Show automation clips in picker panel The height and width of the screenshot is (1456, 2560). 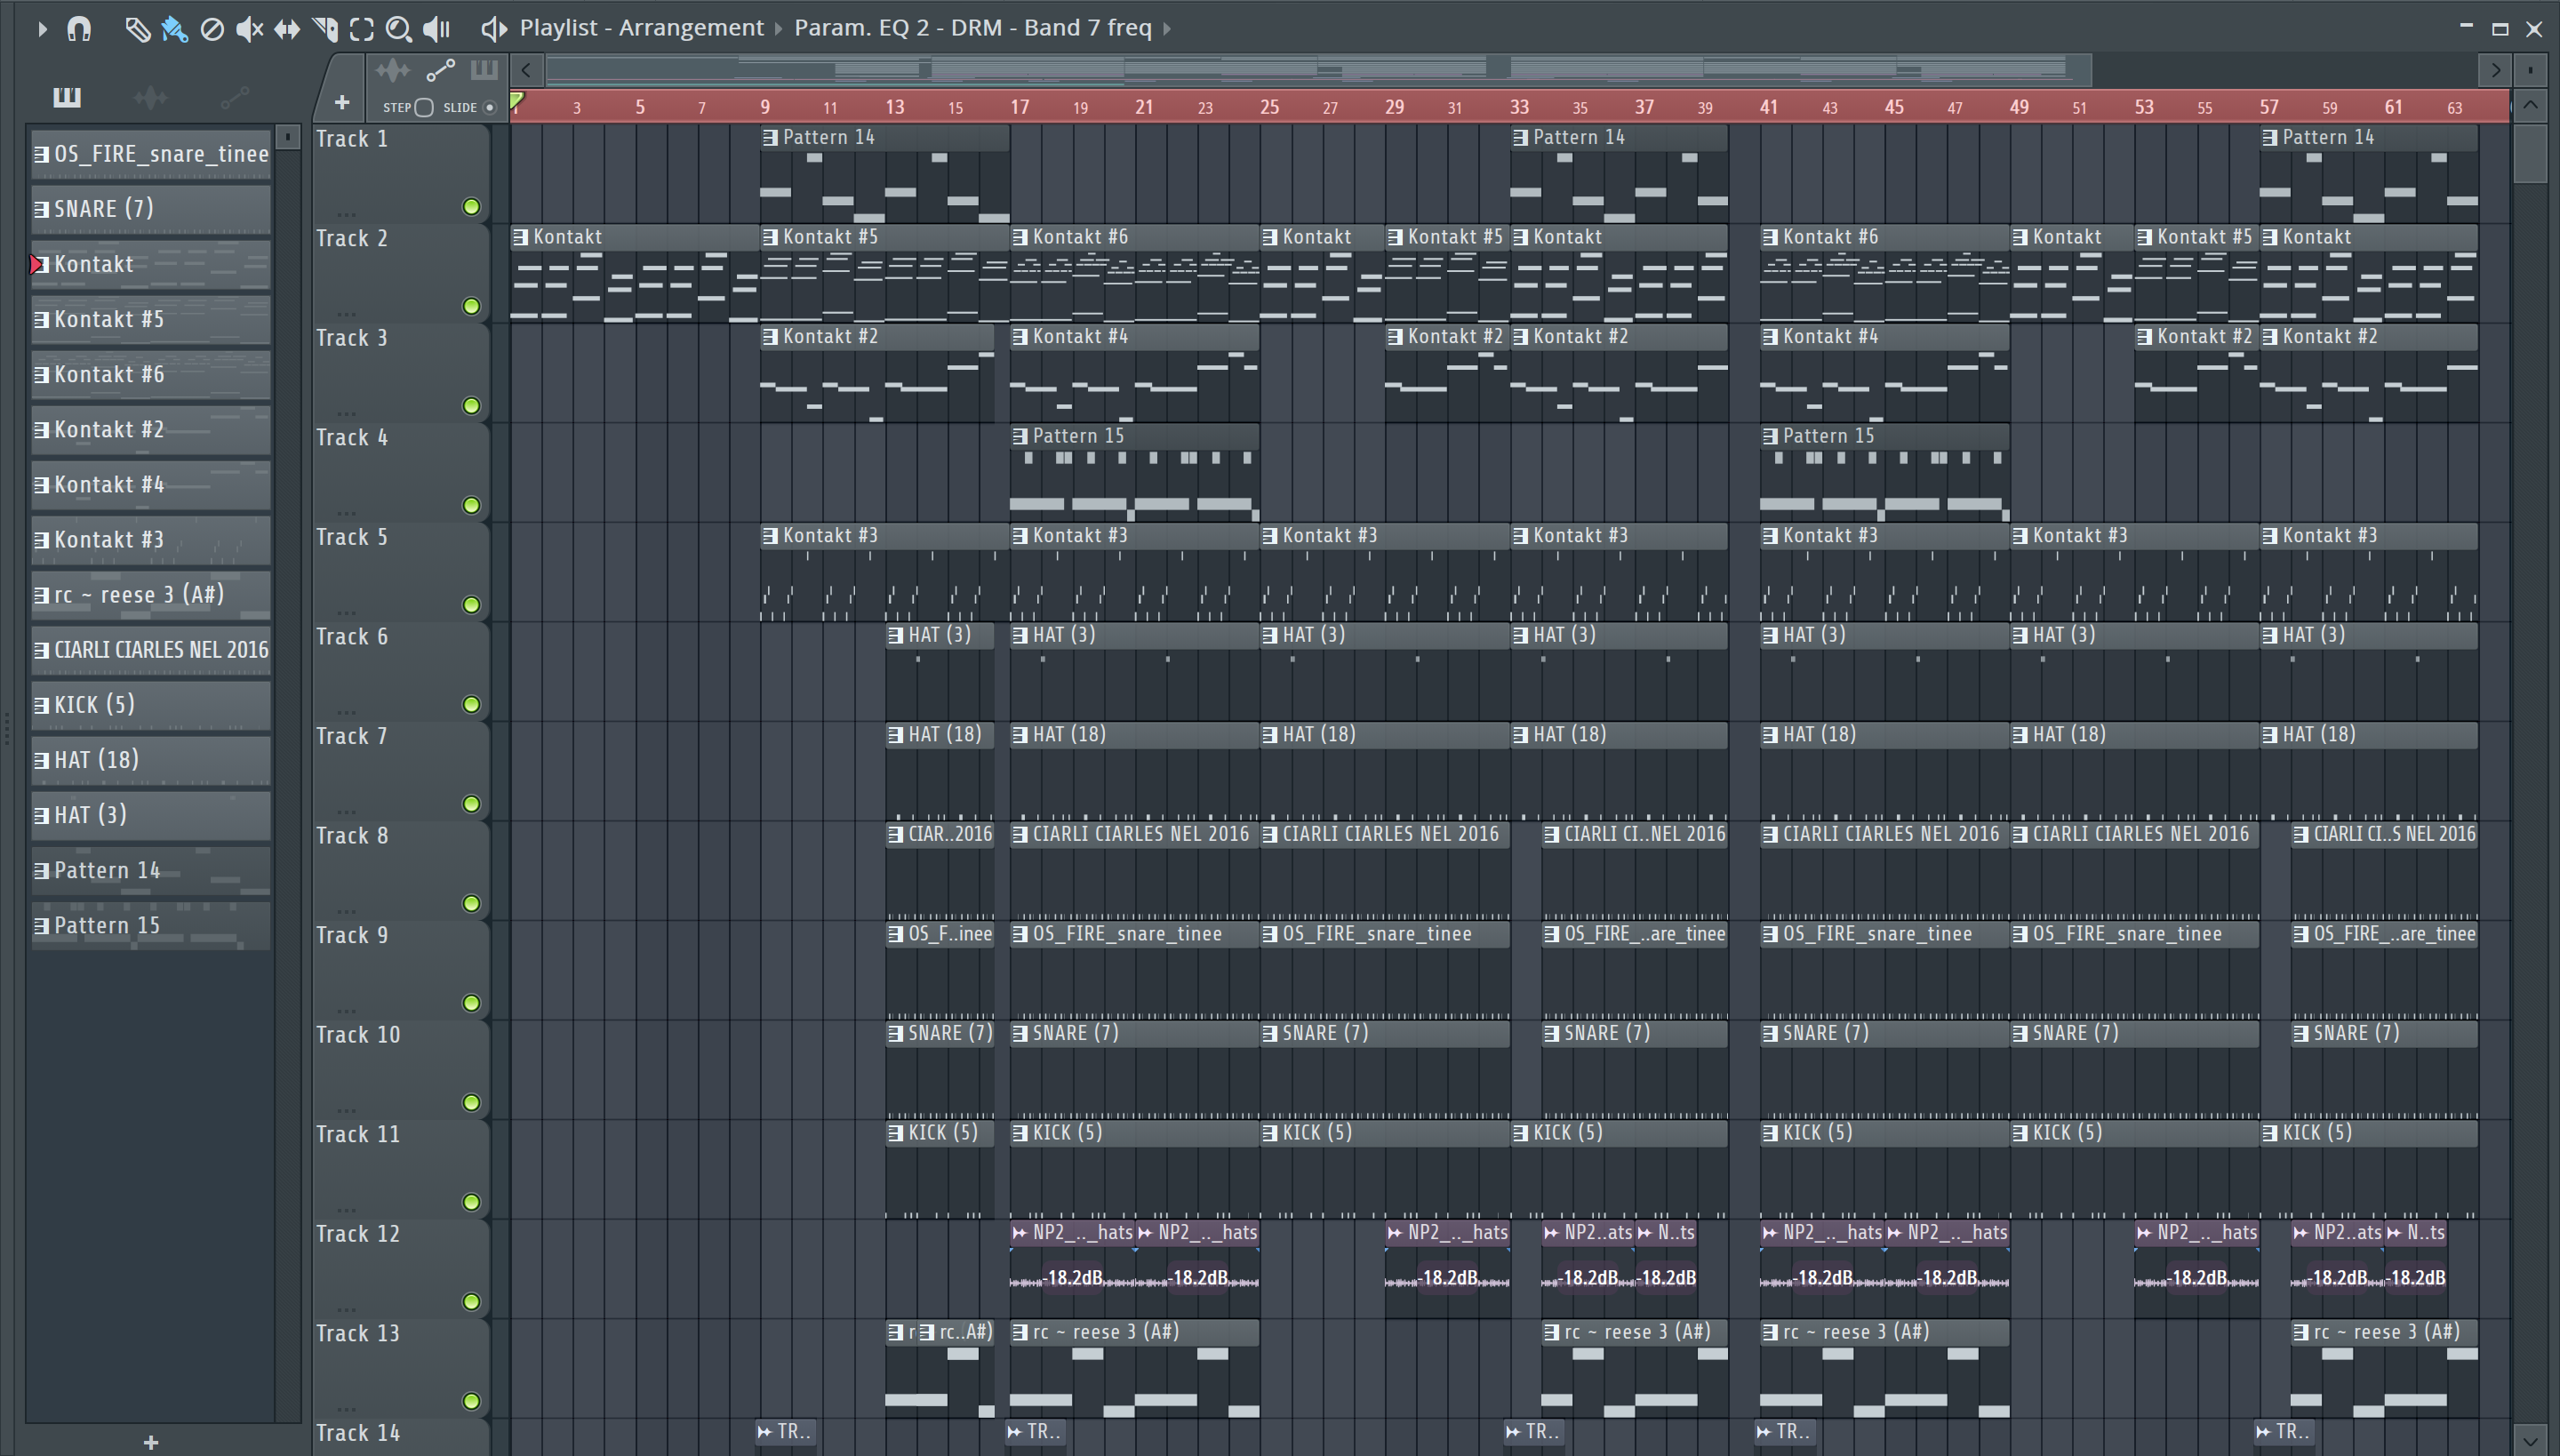234,97
